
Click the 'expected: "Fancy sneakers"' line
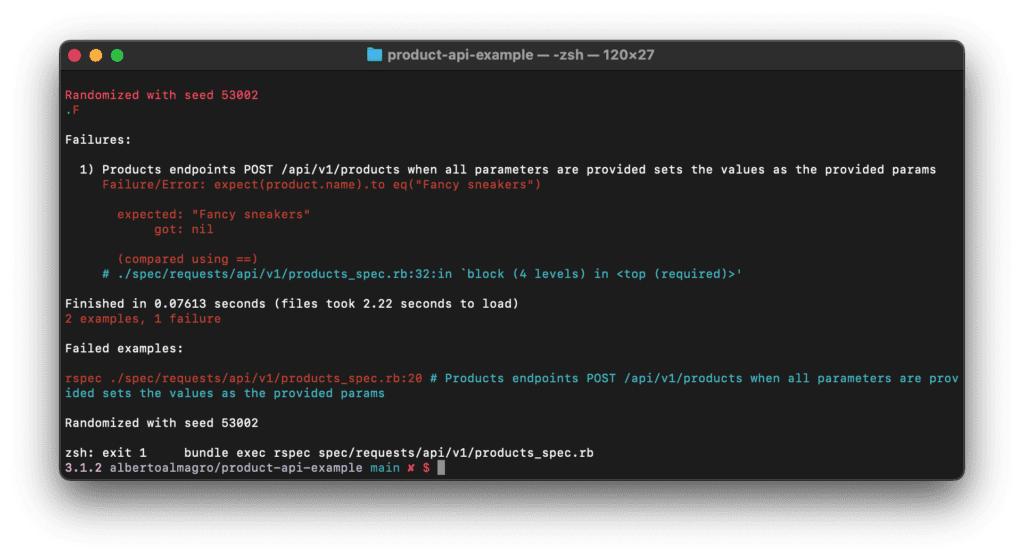click(x=214, y=215)
